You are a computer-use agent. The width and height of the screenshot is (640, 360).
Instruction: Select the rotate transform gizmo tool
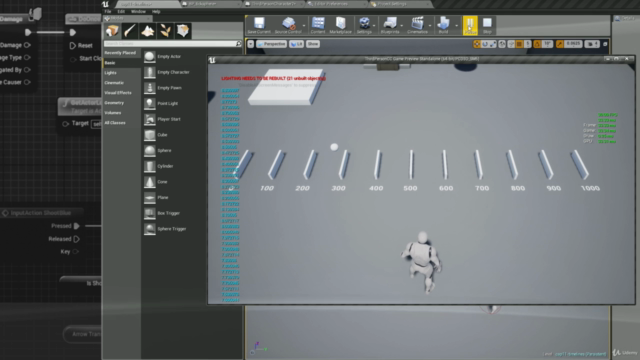pyautogui.click(x=485, y=44)
